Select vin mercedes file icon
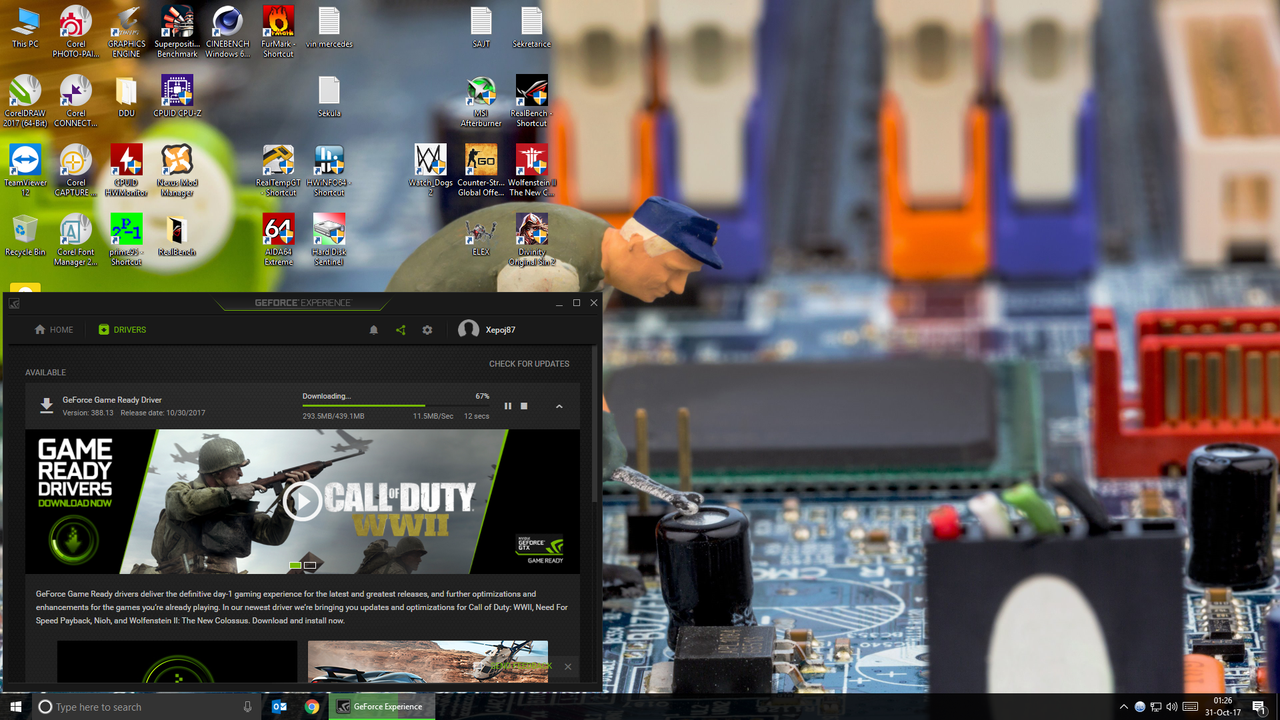The image size is (1280, 720). [329, 28]
